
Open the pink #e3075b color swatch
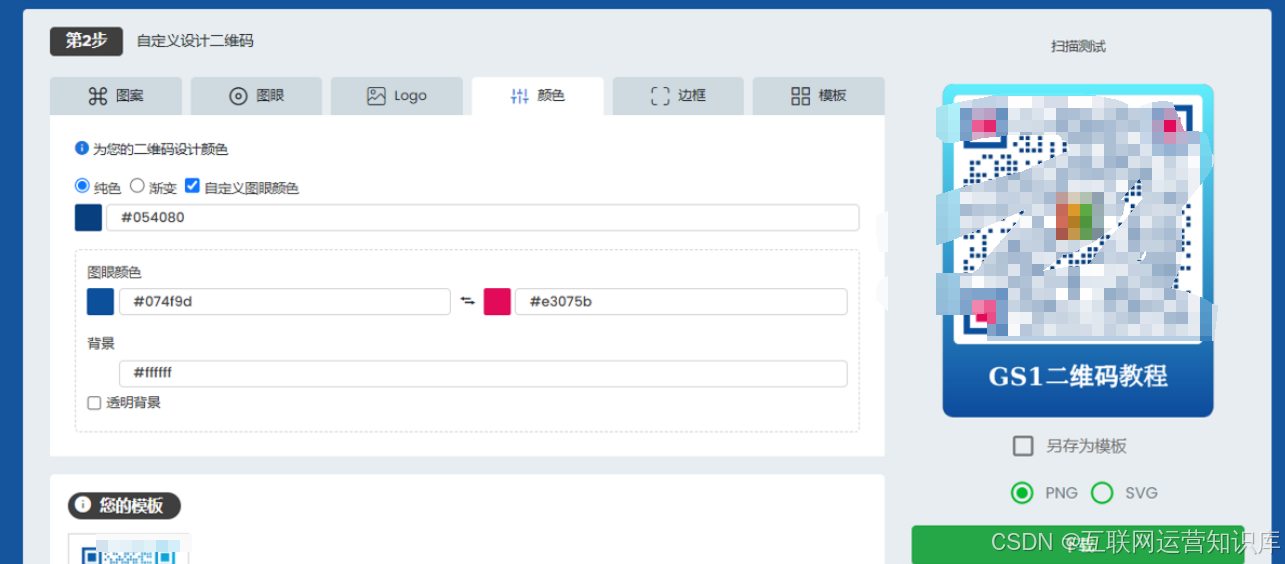click(x=497, y=302)
